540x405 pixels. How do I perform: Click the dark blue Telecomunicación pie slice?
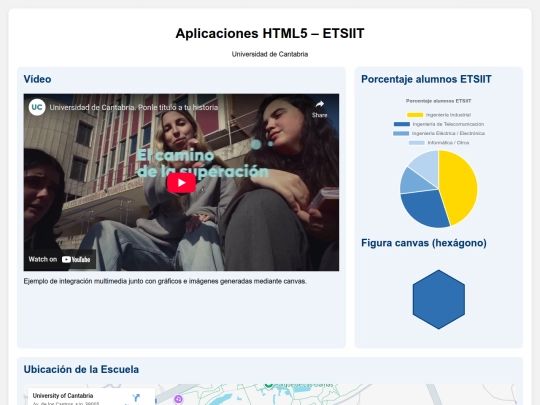coord(424,208)
